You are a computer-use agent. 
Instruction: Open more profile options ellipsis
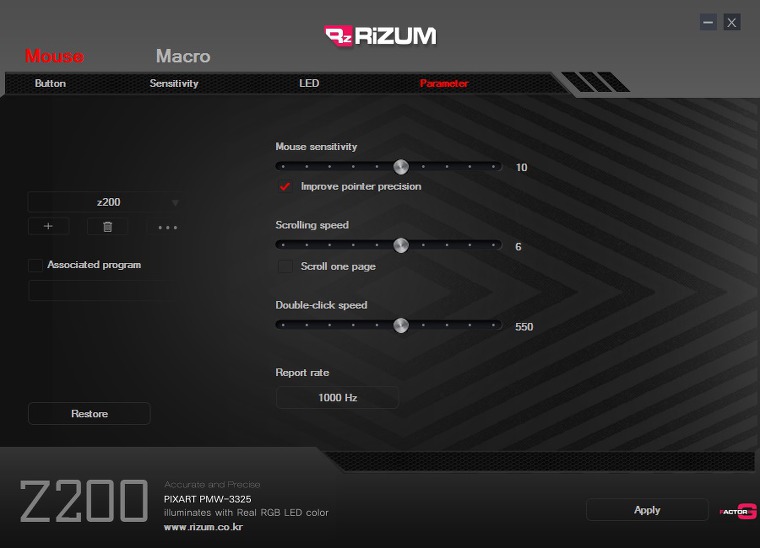[168, 227]
